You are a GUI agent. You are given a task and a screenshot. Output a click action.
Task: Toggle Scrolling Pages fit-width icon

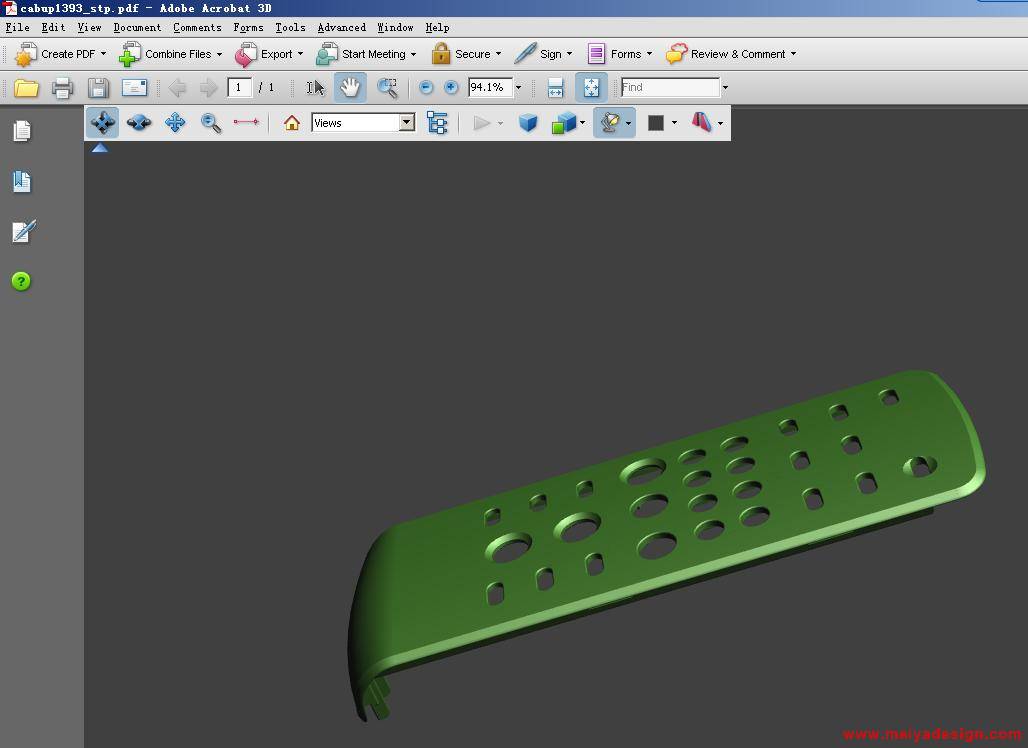pos(555,87)
